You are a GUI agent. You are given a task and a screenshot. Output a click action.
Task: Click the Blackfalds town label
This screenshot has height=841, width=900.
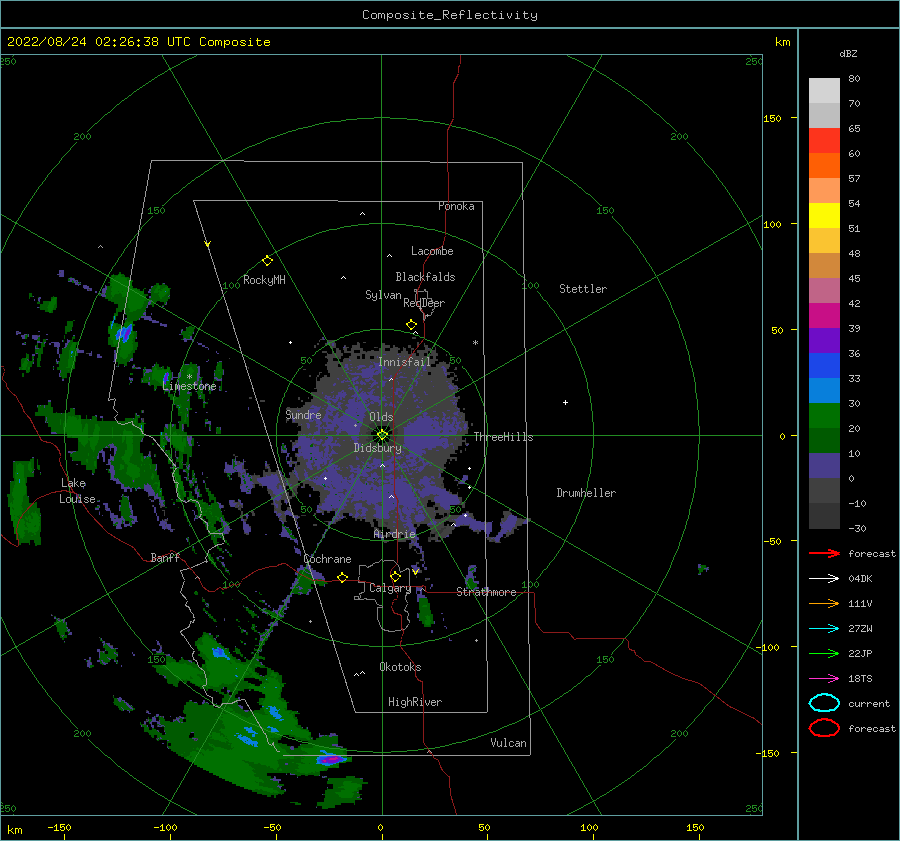(425, 277)
